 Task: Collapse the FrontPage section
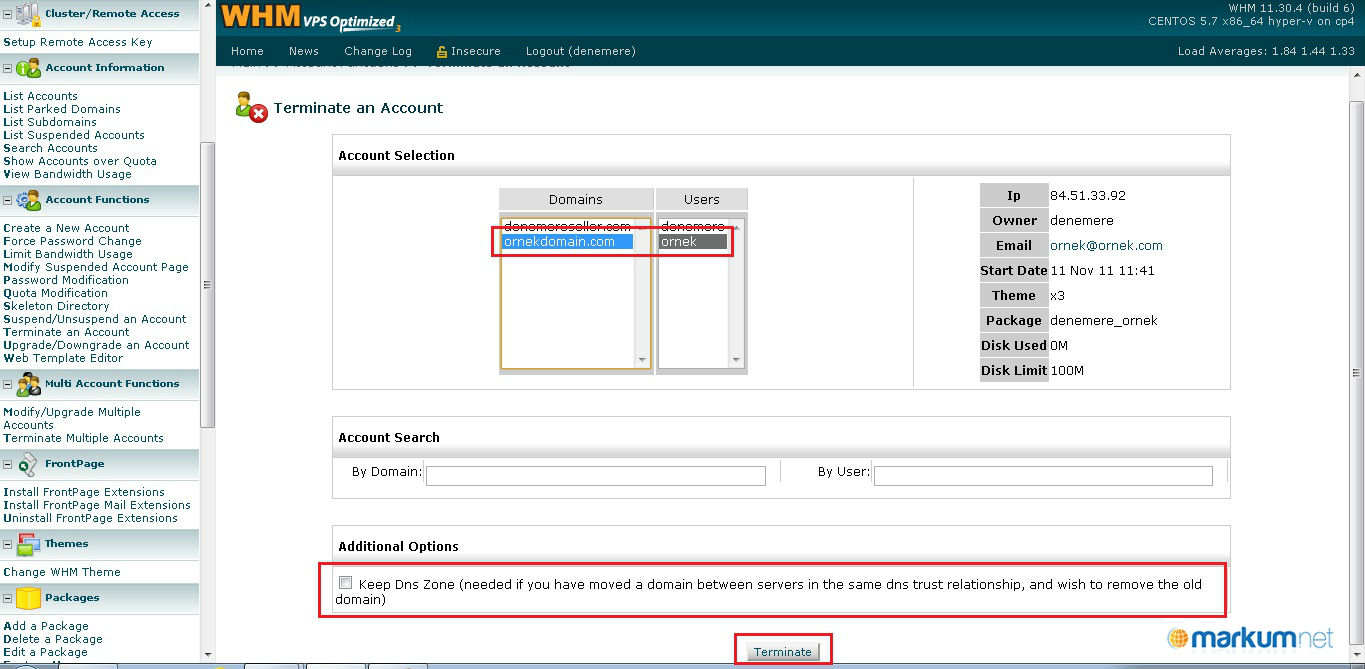coord(8,464)
